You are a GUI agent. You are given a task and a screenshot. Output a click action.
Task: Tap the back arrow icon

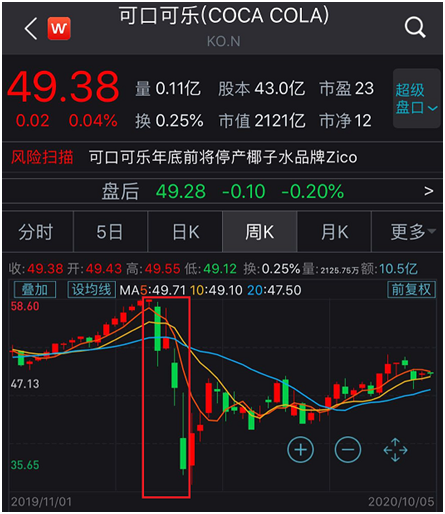[31, 28]
